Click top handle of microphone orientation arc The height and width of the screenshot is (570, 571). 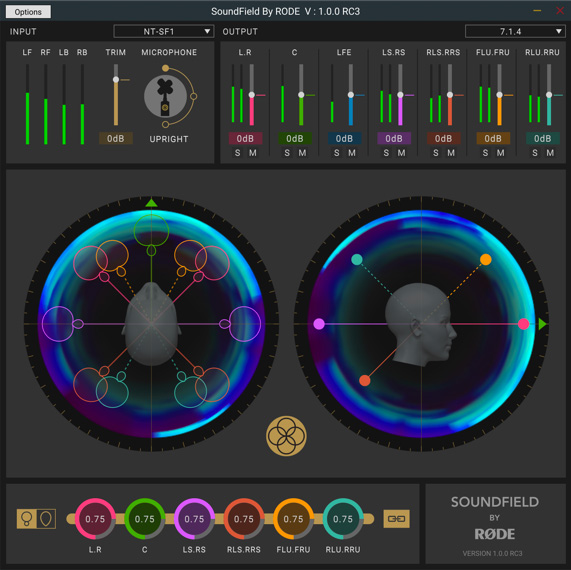165,68
